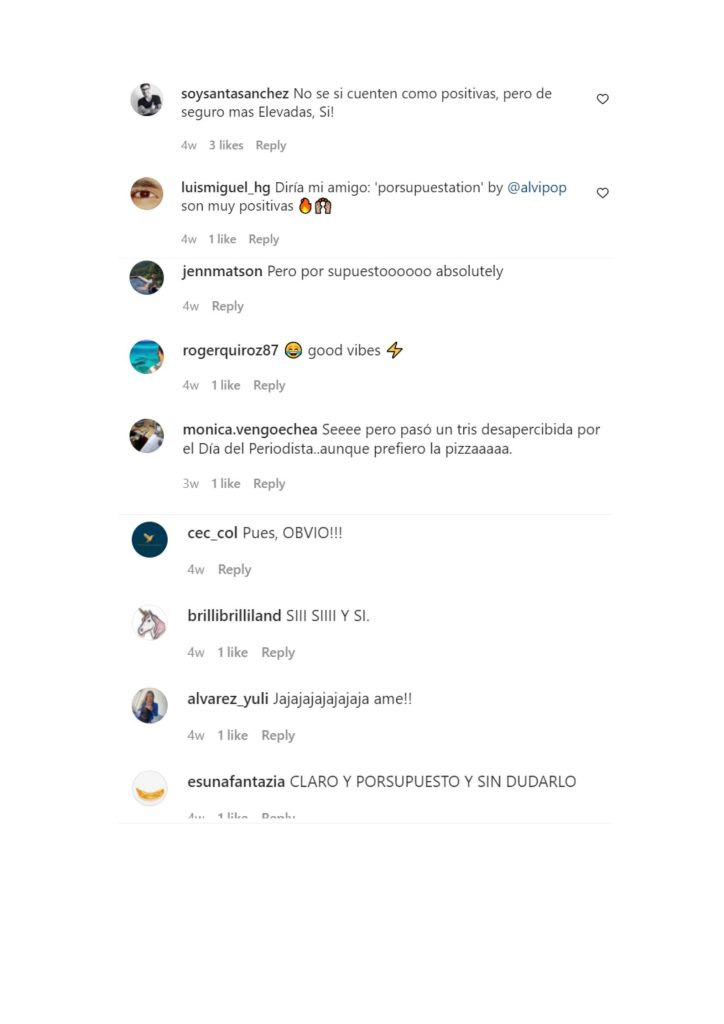
Task: View the 3 likes on soysantasanchez's comment
Action: click(226, 145)
